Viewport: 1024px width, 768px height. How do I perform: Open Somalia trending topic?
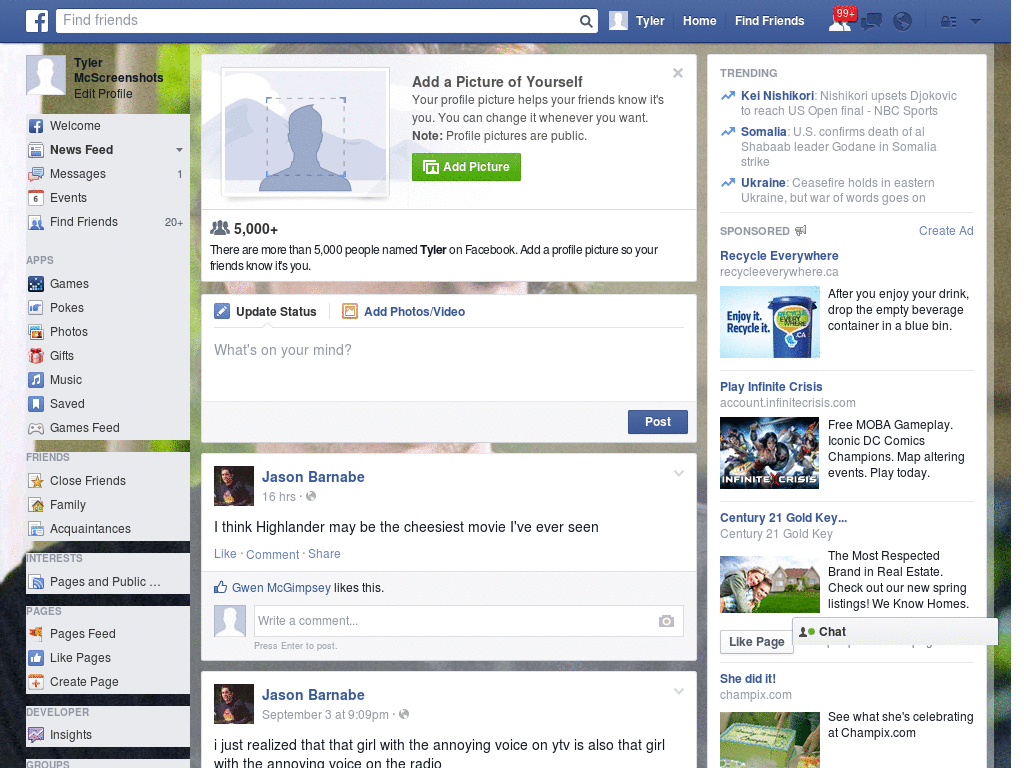click(x=763, y=132)
